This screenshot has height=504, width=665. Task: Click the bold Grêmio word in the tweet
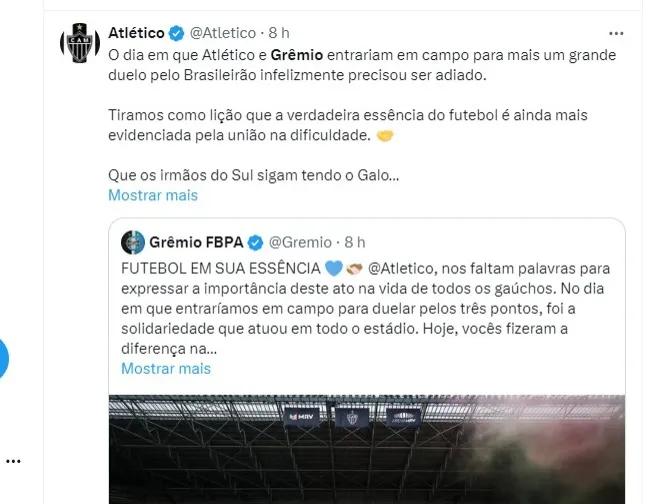(x=297, y=55)
